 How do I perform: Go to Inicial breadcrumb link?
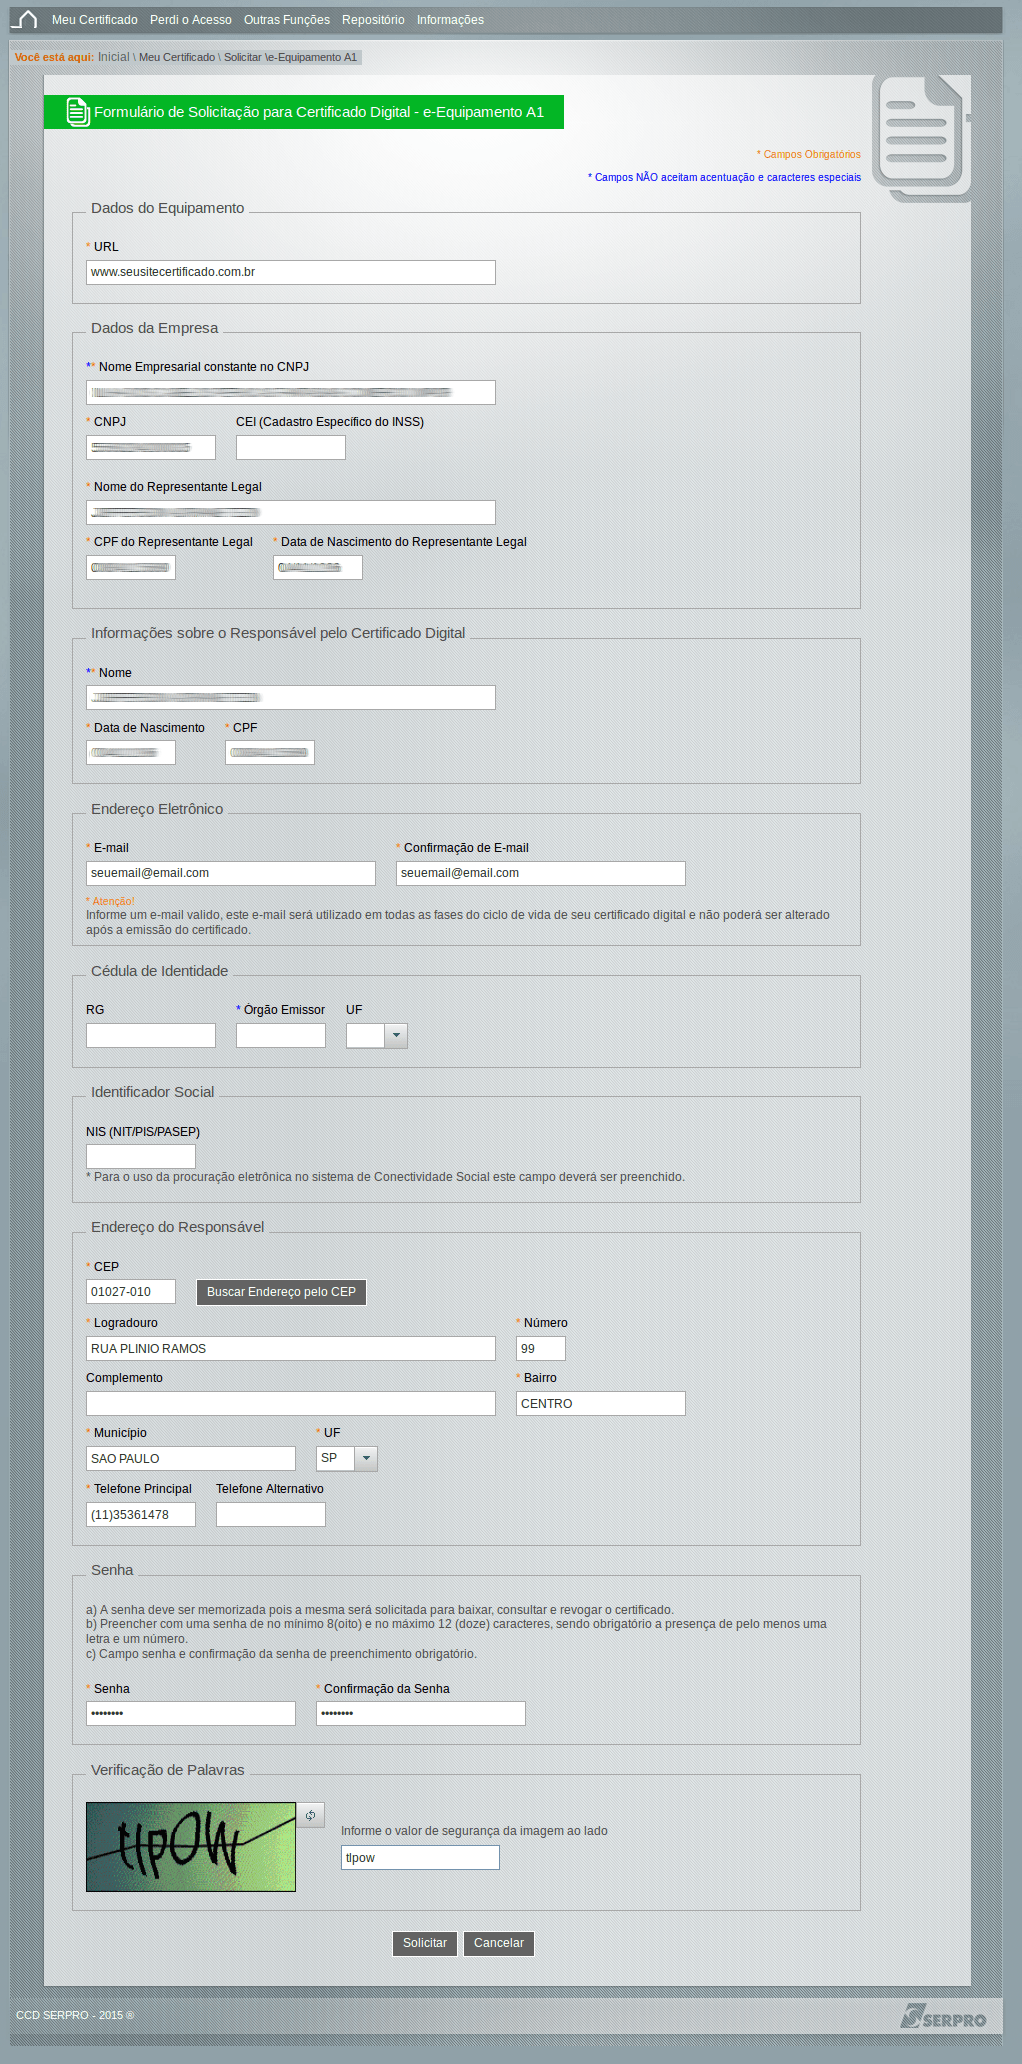114,57
